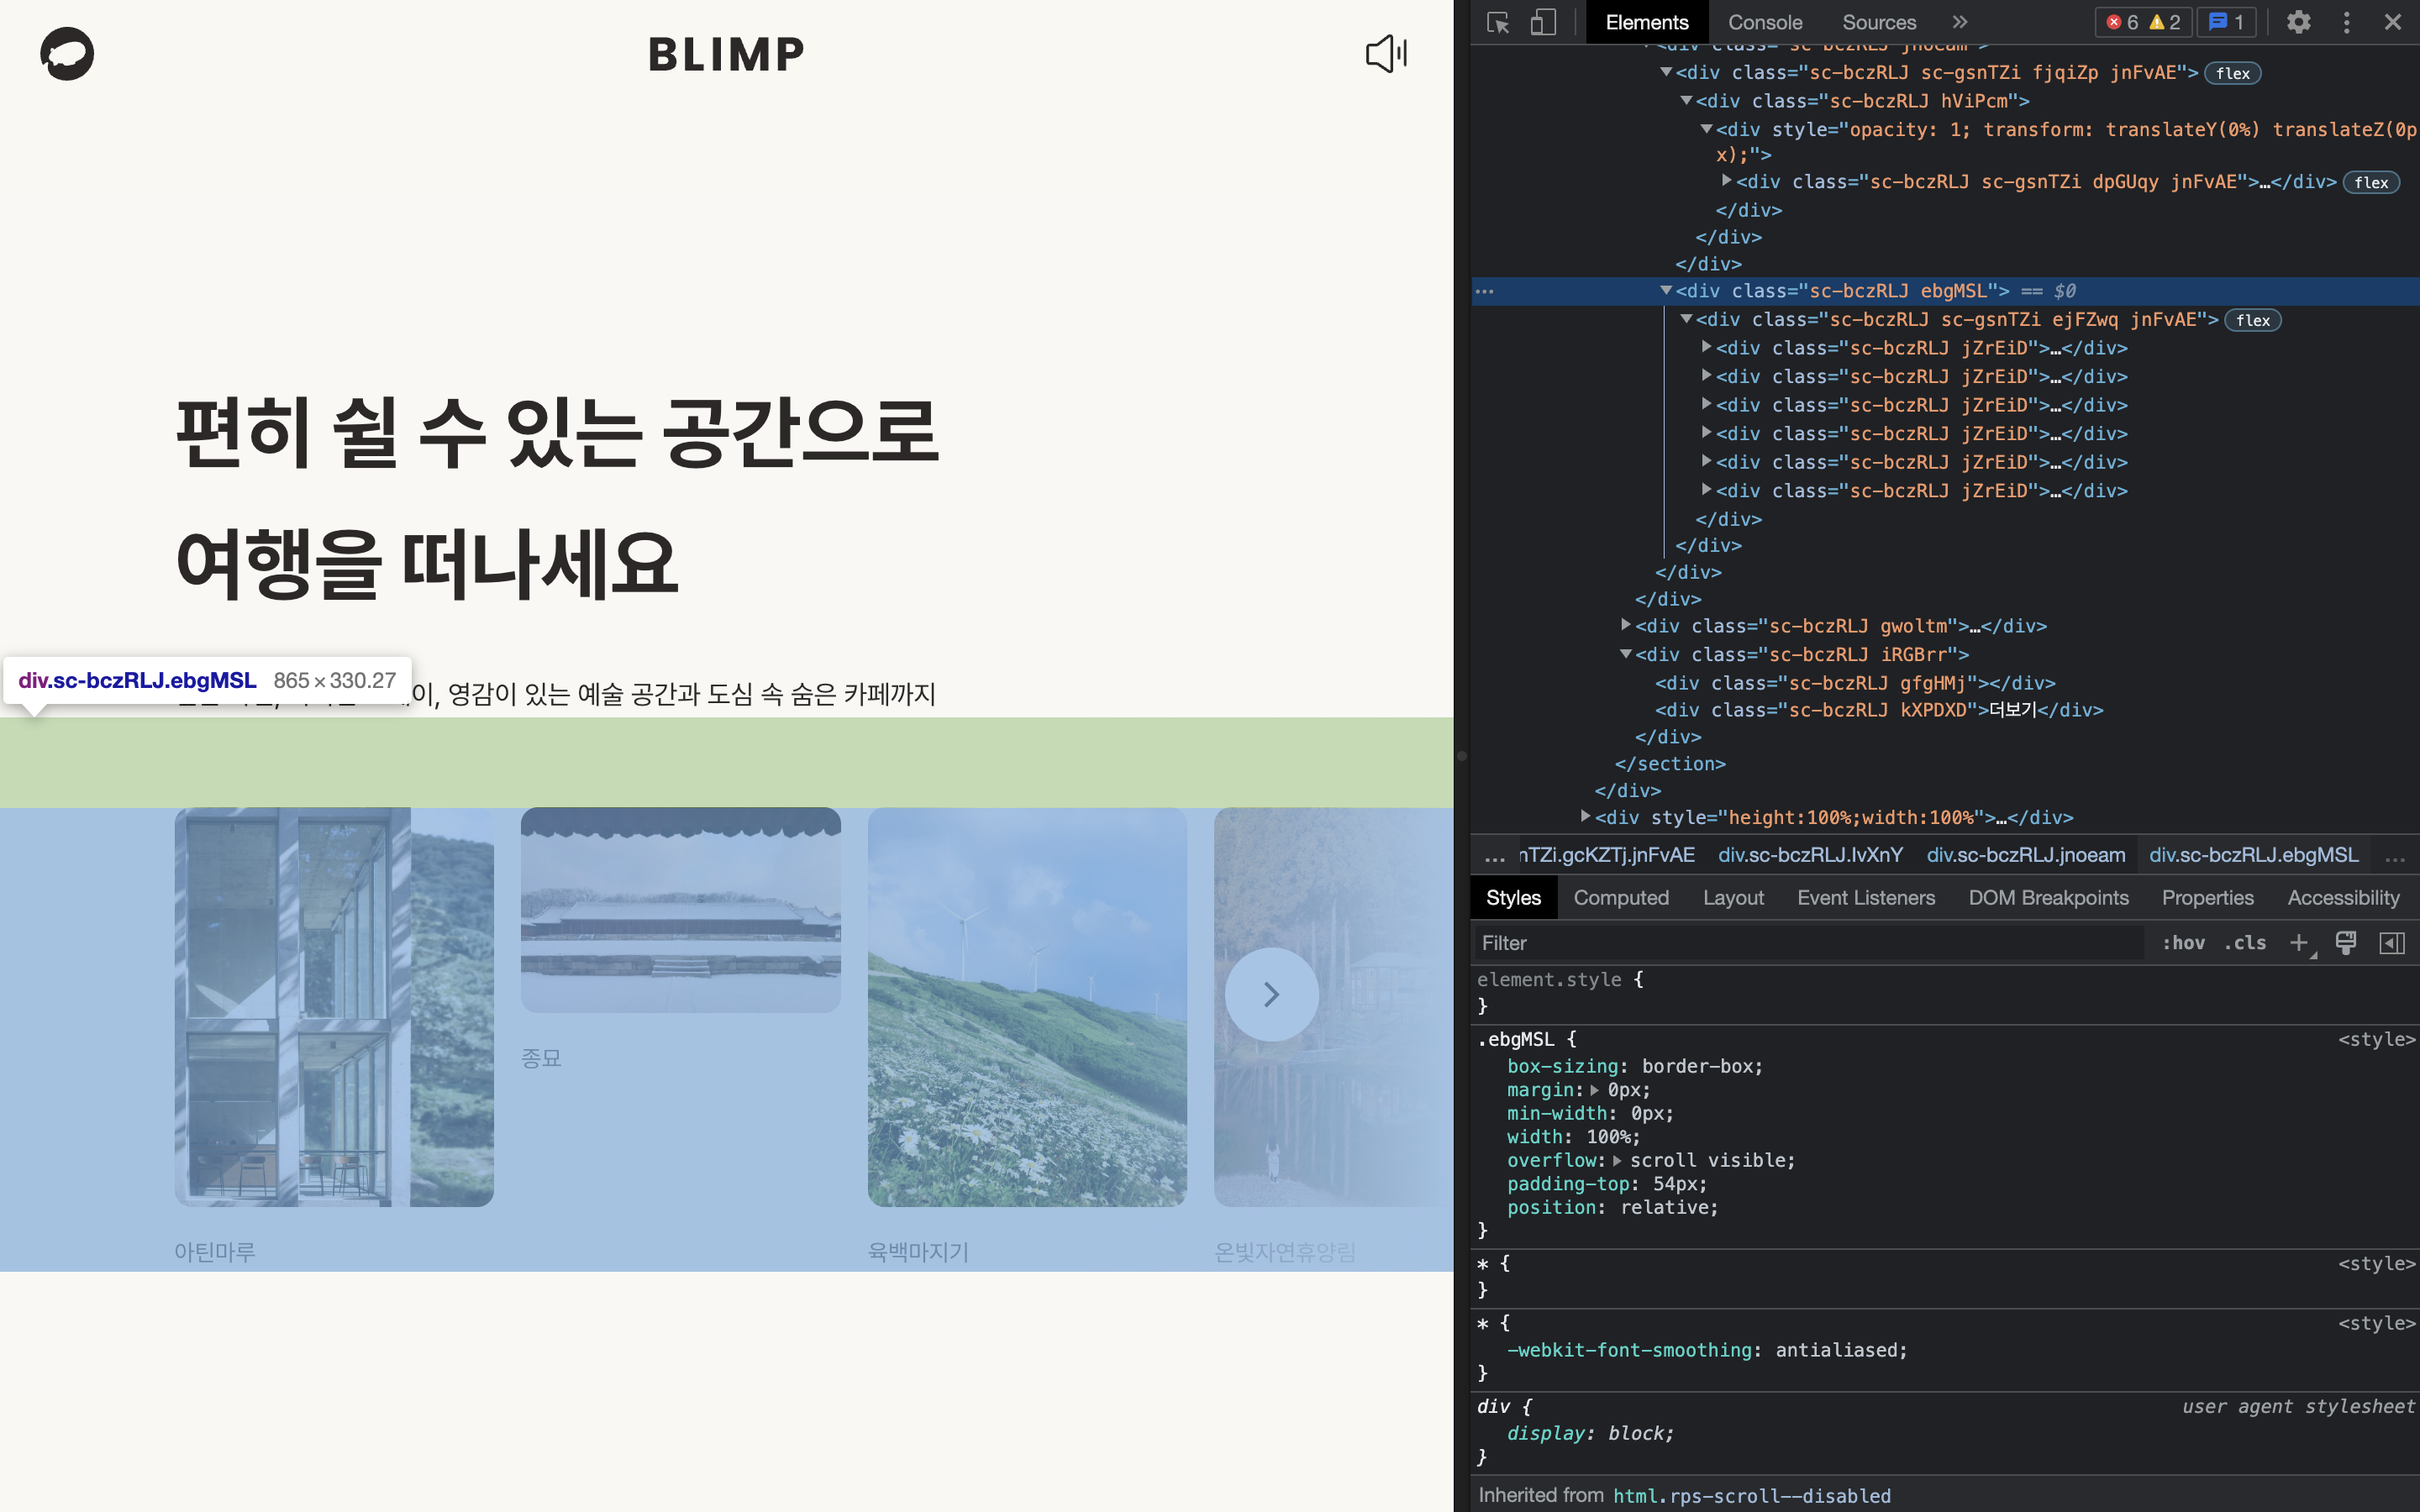Switch to the Elements tab
This screenshot has width=2420, height=1512.
[x=1647, y=22]
